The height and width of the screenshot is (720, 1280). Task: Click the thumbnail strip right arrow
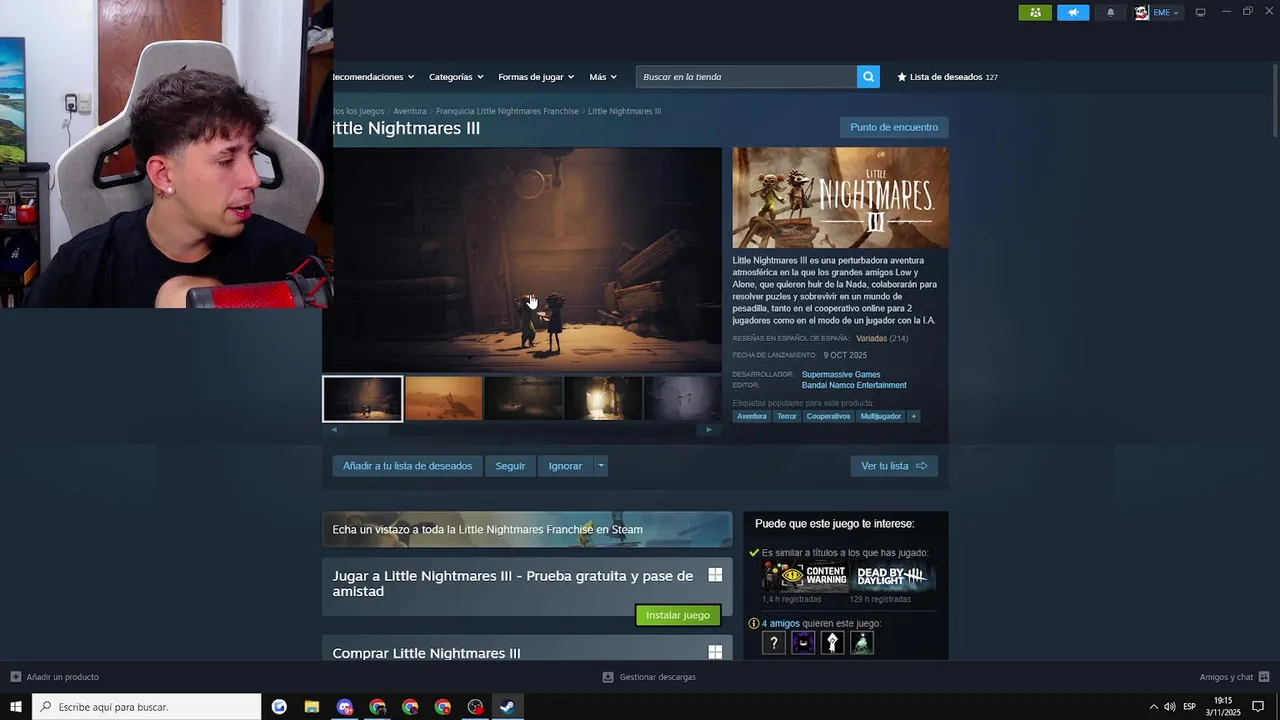(x=709, y=430)
